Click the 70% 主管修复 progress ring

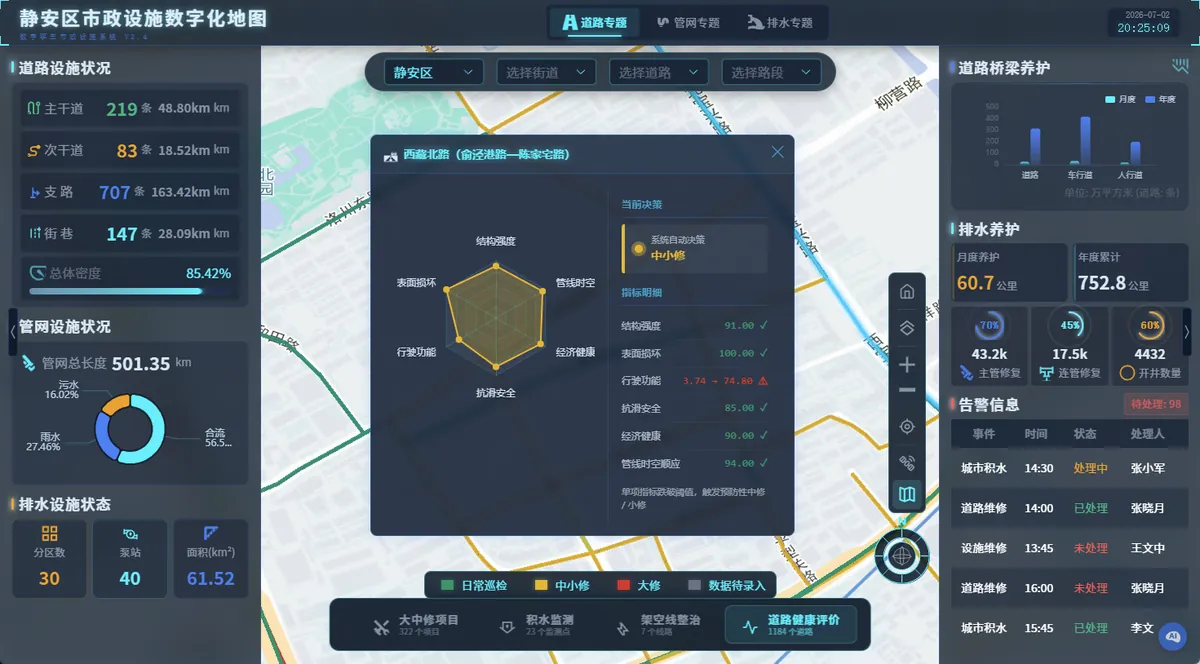click(x=989, y=326)
